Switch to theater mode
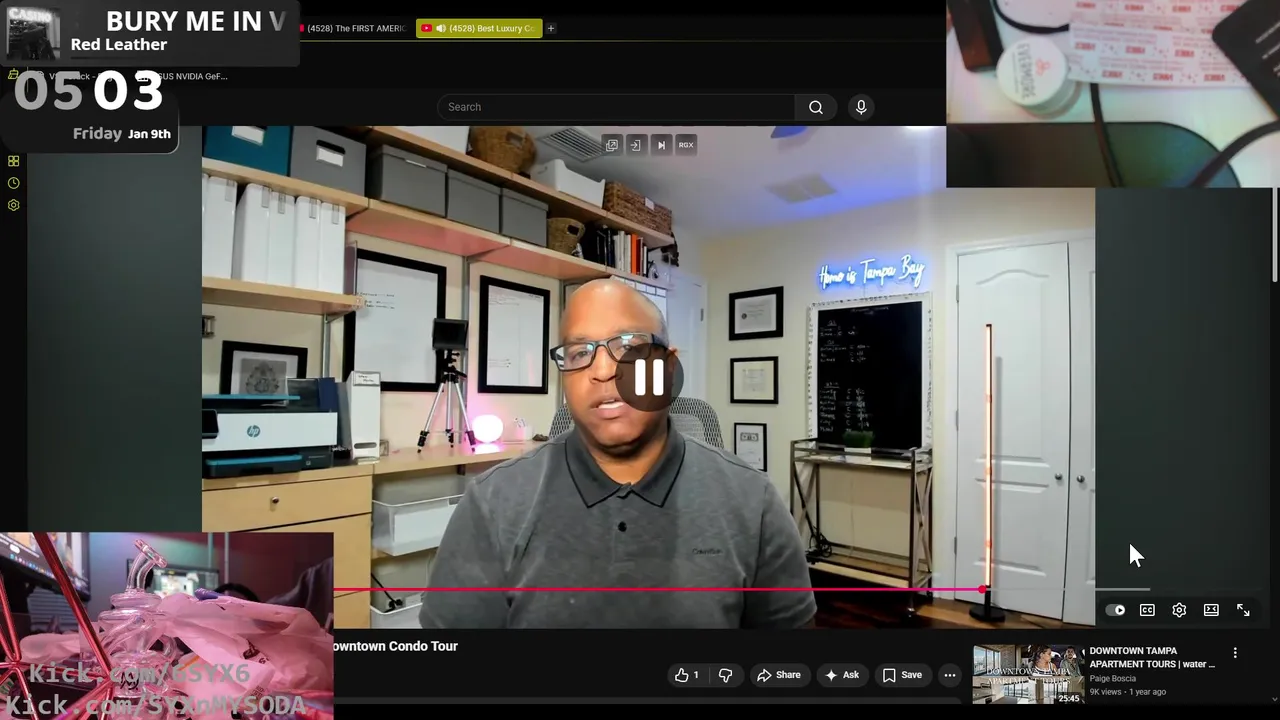 tap(1211, 610)
